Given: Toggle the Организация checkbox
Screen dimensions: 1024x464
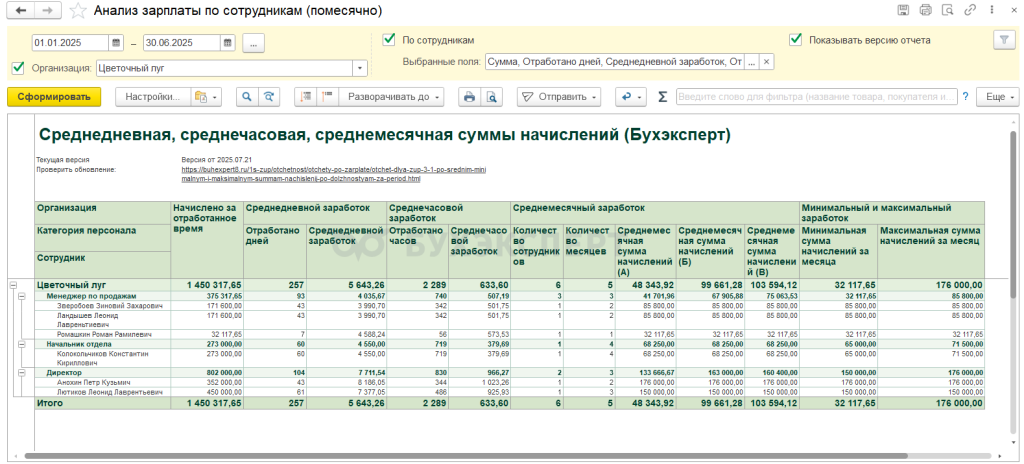Looking at the screenshot, I should [x=17, y=68].
